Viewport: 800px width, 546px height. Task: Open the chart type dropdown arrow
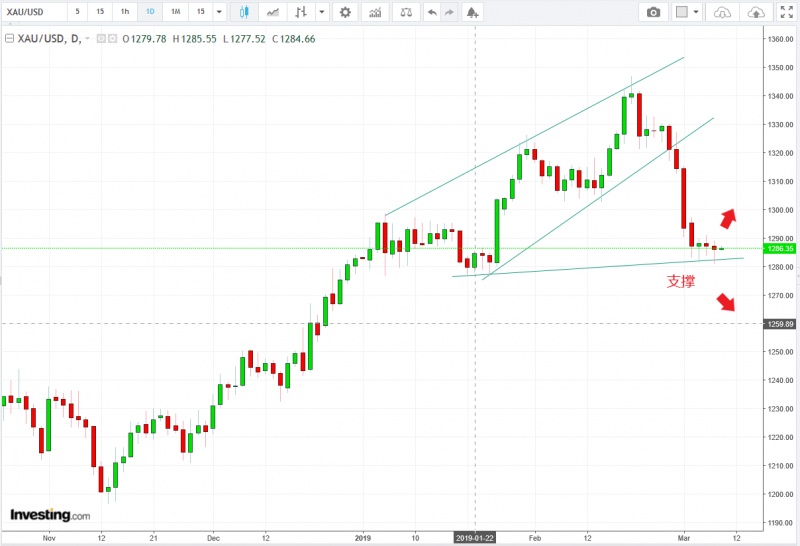coord(320,12)
